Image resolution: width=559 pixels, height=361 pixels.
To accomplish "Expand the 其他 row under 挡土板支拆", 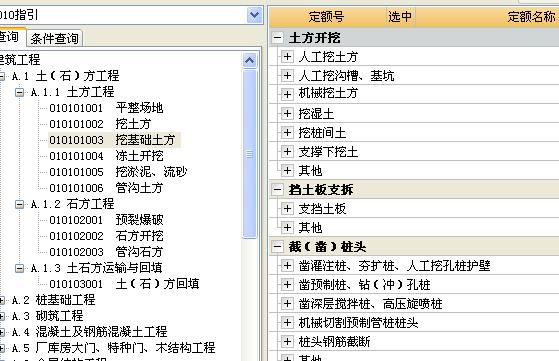I will tap(287, 227).
